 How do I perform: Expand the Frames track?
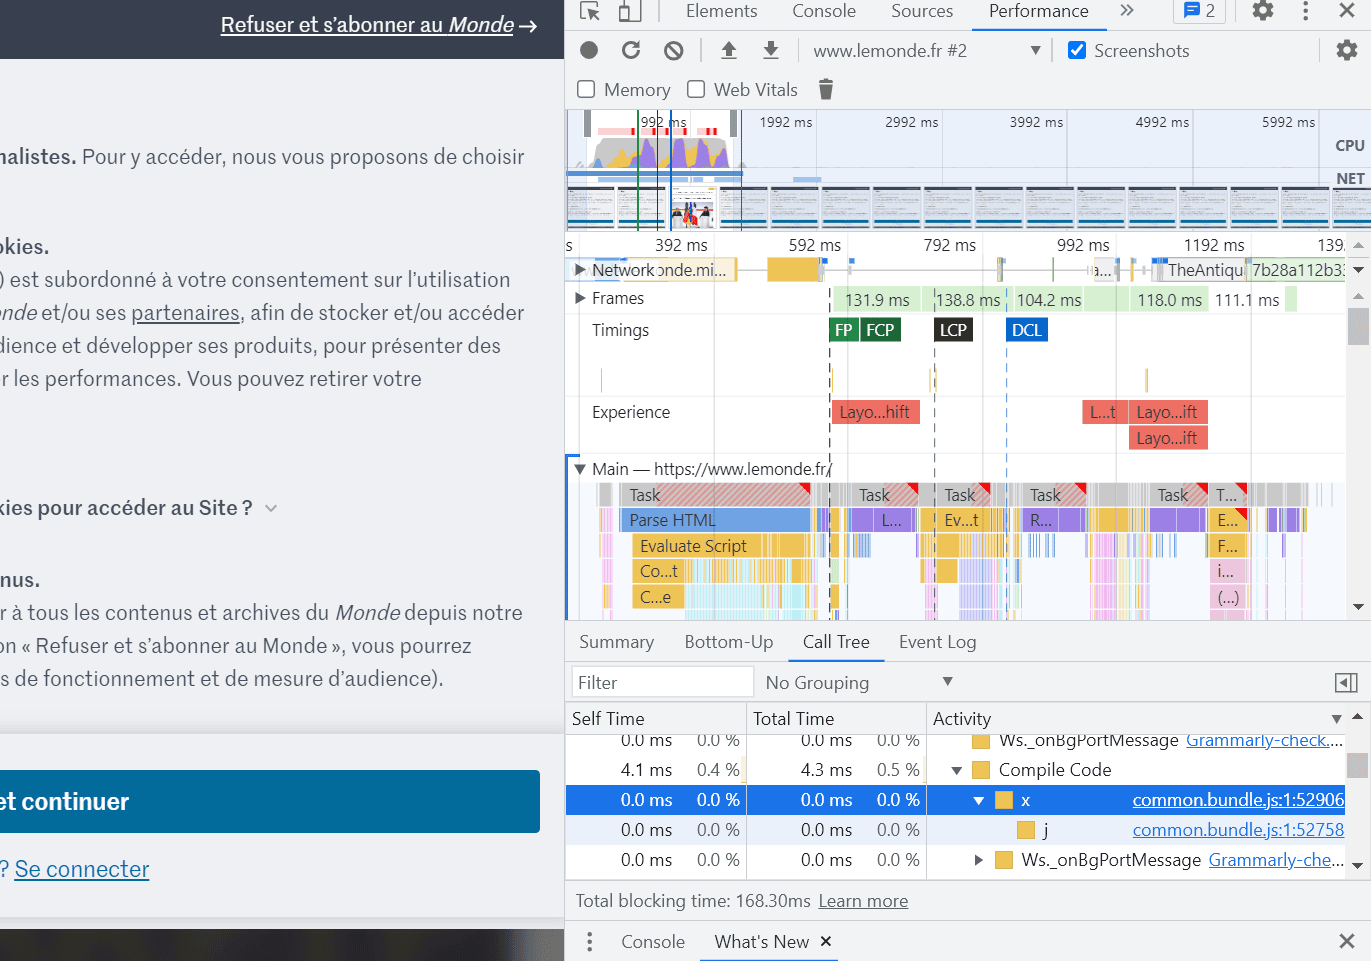(x=580, y=298)
